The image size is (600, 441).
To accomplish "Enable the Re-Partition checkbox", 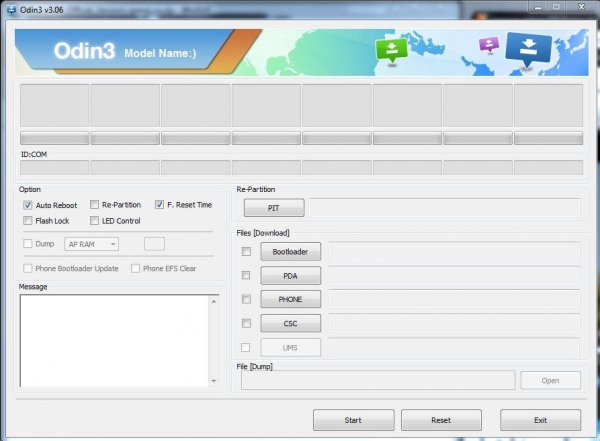I will (94, 204).
